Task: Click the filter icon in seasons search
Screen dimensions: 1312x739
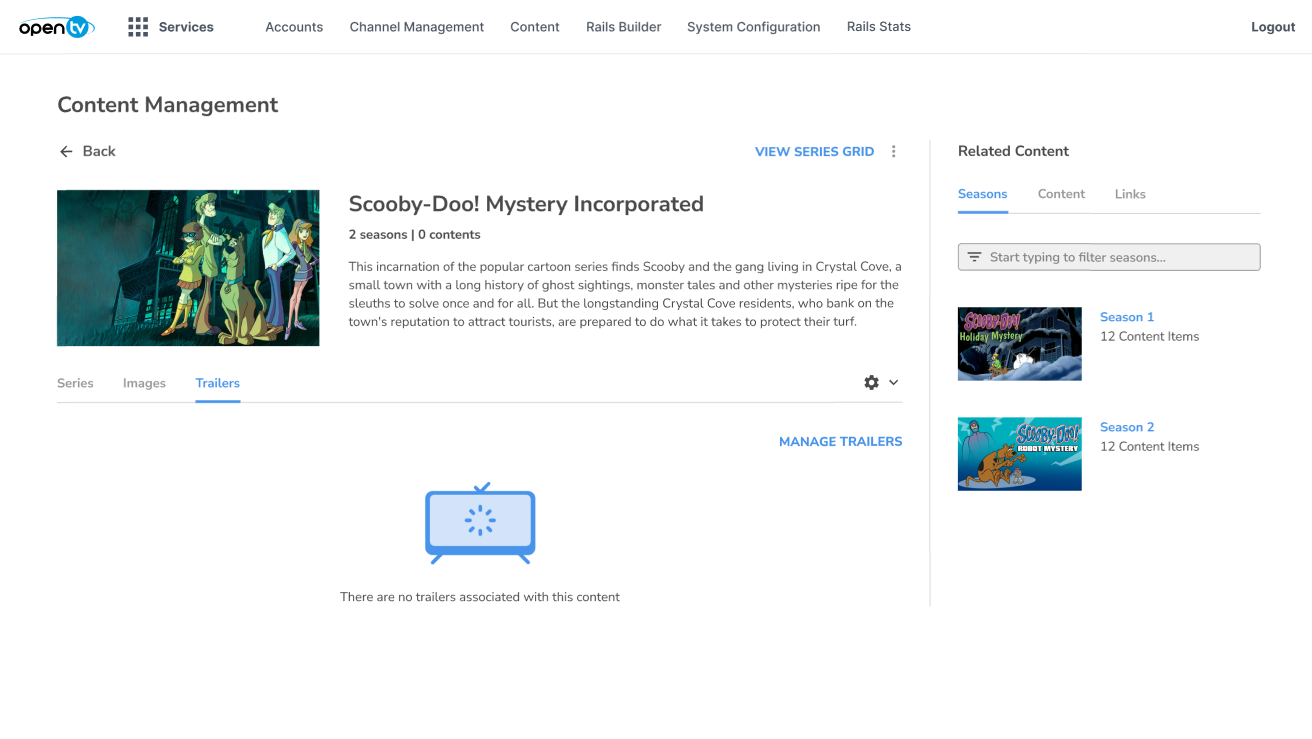Action: pyautogui.click(x=974, y=257)
